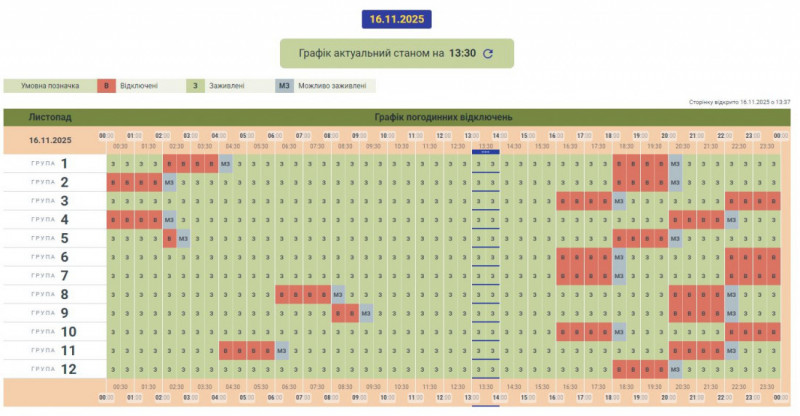The image size is (800, 416).
Task: Click the Графік погодинних відключень header
Action: pos(443,117)
